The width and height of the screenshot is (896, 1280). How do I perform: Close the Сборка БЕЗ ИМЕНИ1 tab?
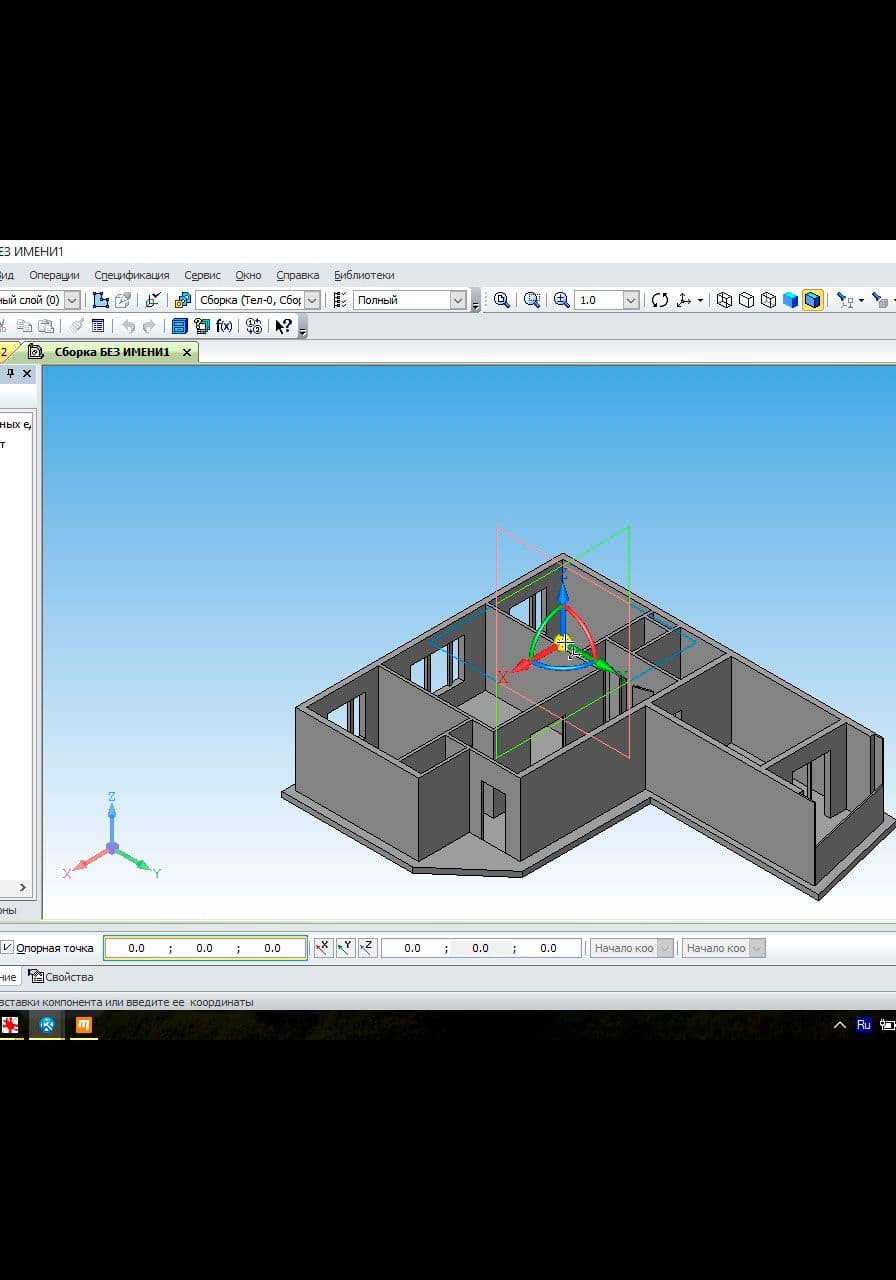(186, 352)
